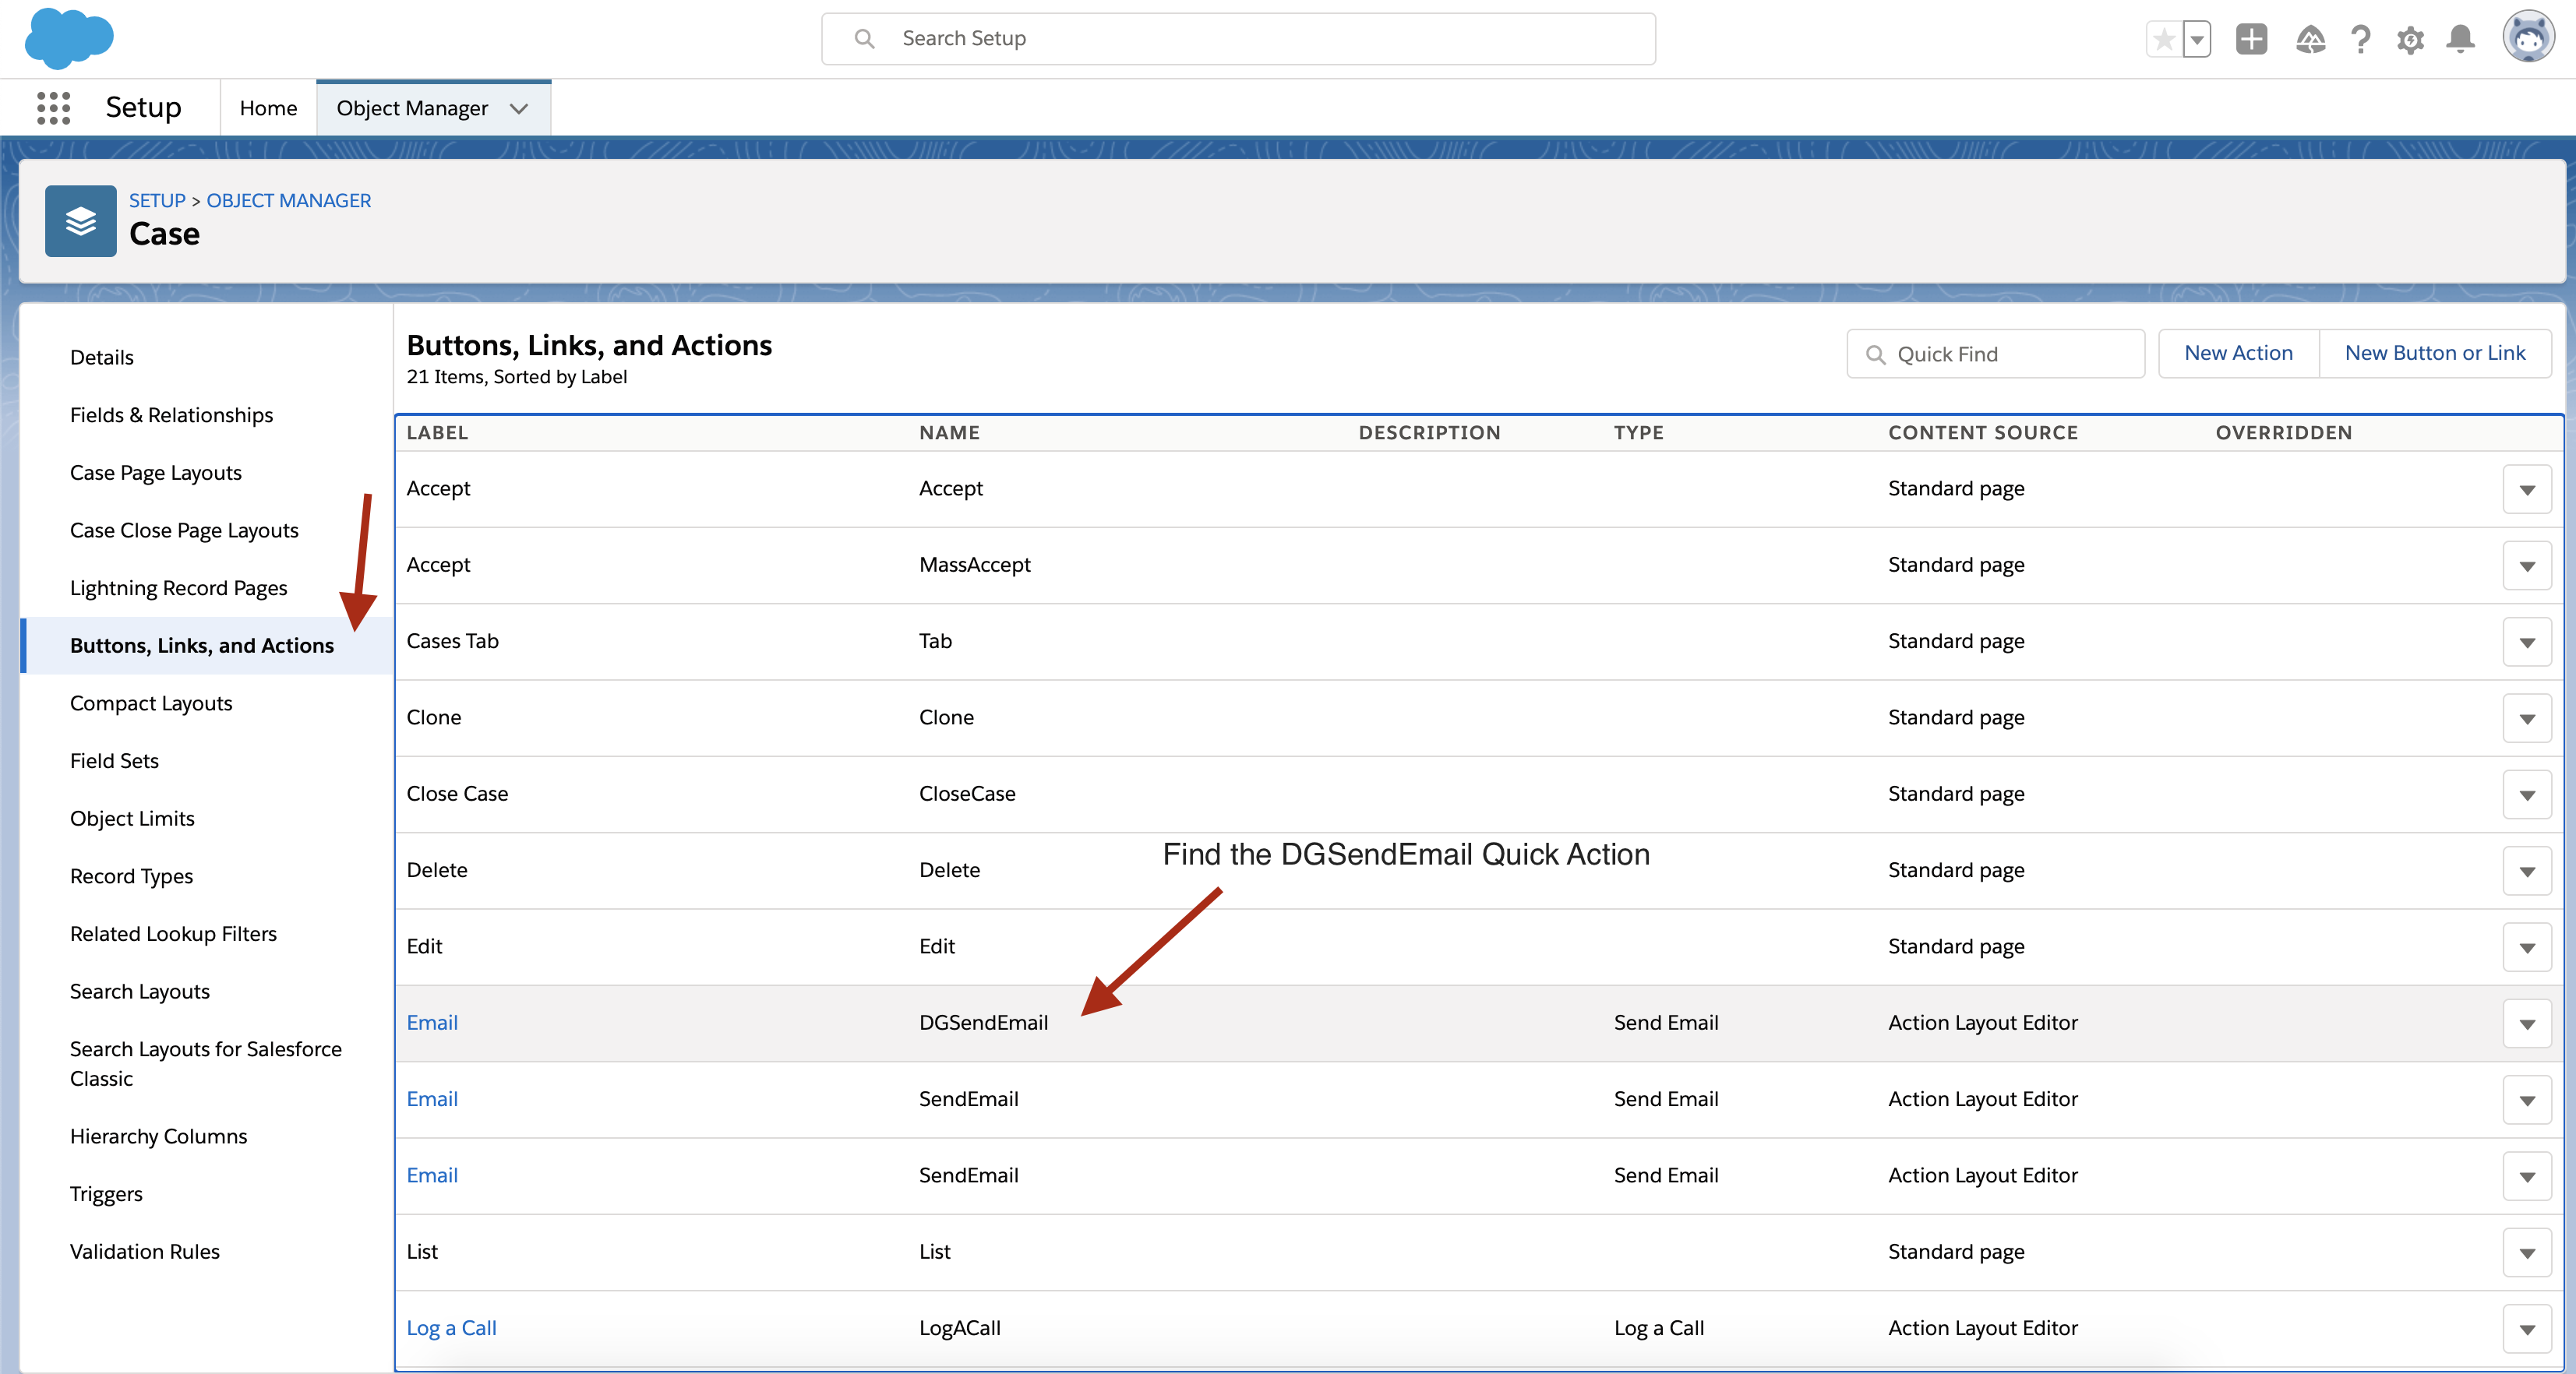2576x1374 pixels.
Task: Click the CONTENT SOURCE column header
Action: (x=1982, y=432)
